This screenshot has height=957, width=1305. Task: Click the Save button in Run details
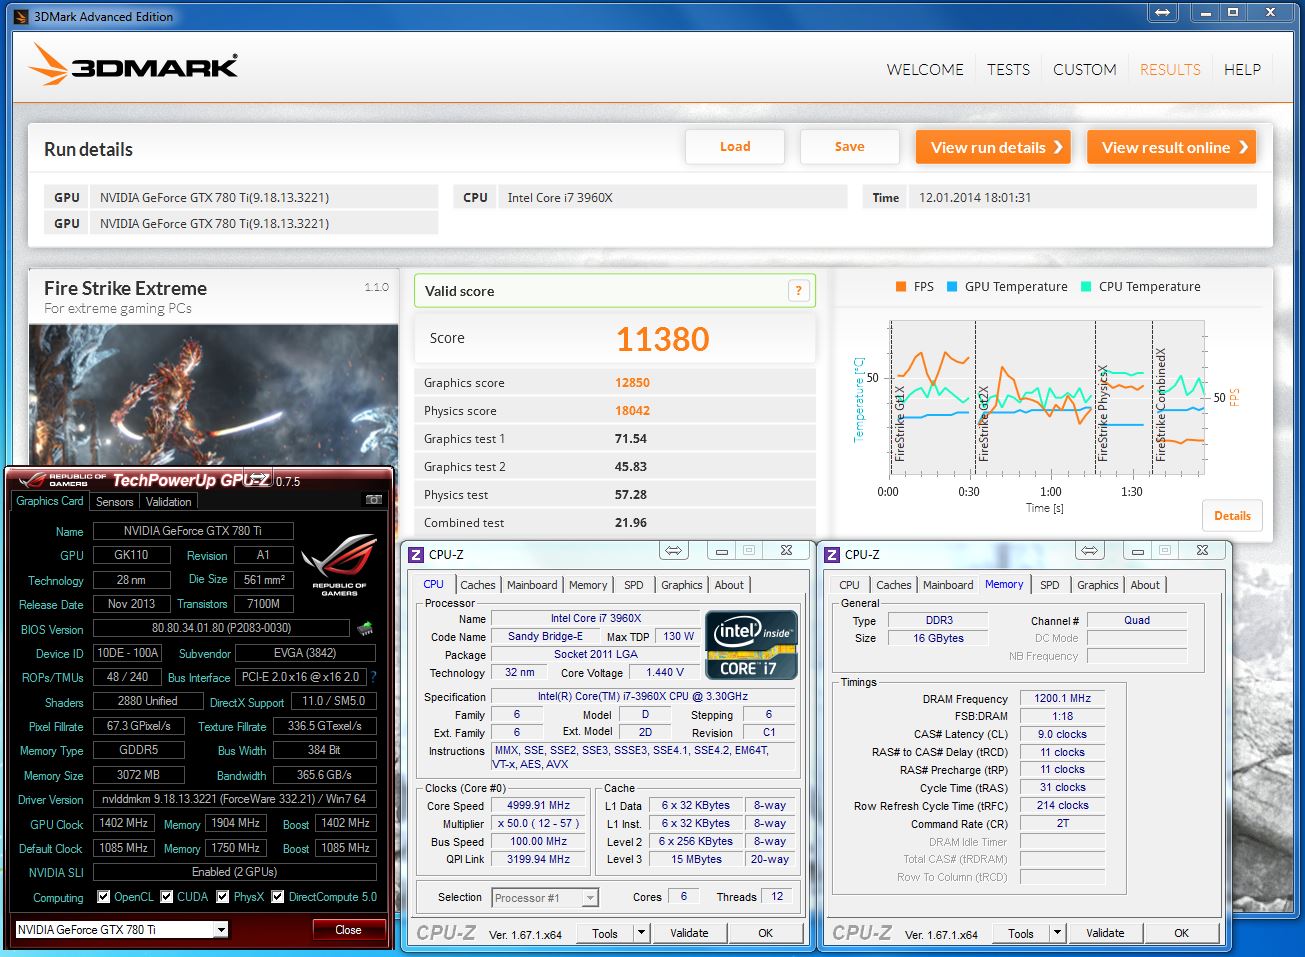[x=850, y=147]
